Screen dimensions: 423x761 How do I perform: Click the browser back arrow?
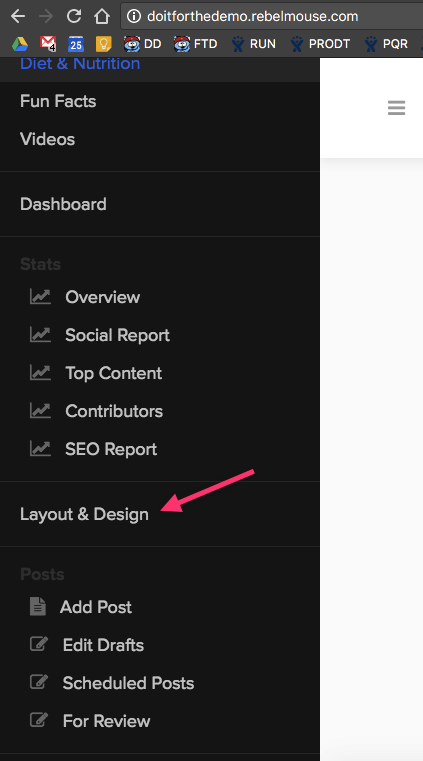18,16
